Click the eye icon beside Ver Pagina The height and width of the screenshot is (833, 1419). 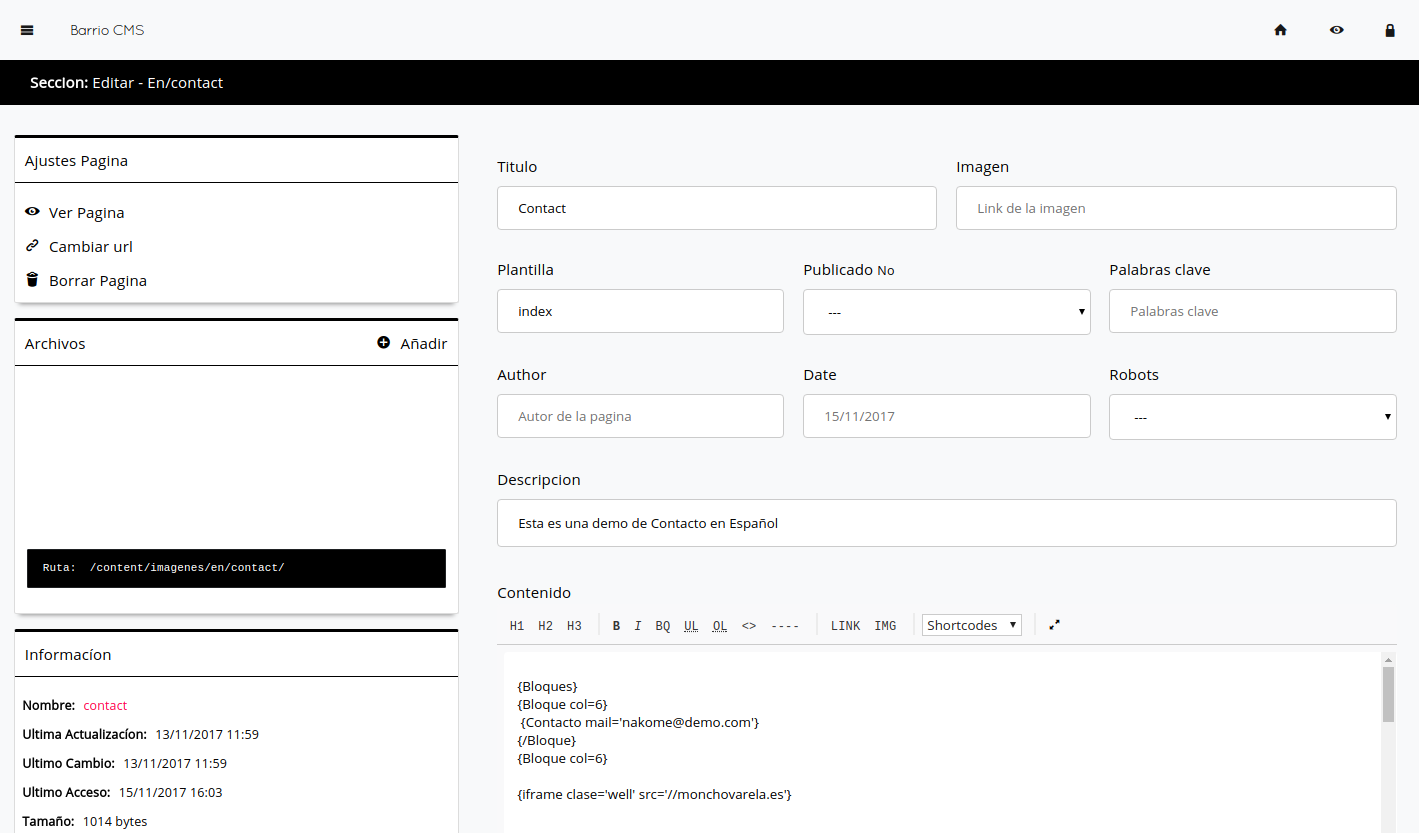point(32,212)
